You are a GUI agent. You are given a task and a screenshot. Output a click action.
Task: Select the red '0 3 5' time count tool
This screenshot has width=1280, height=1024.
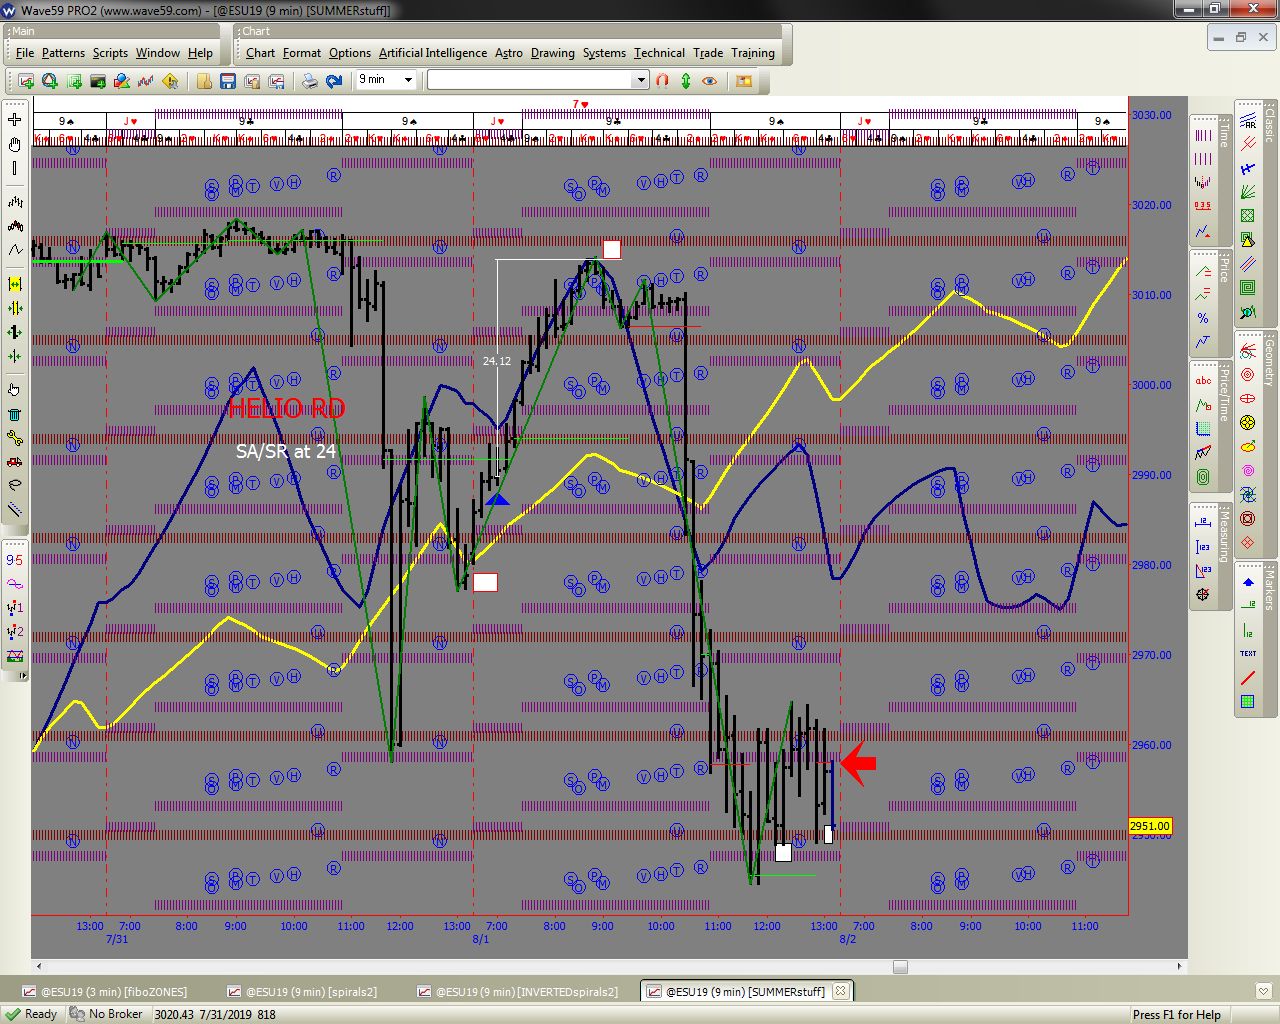(1203, 206)
